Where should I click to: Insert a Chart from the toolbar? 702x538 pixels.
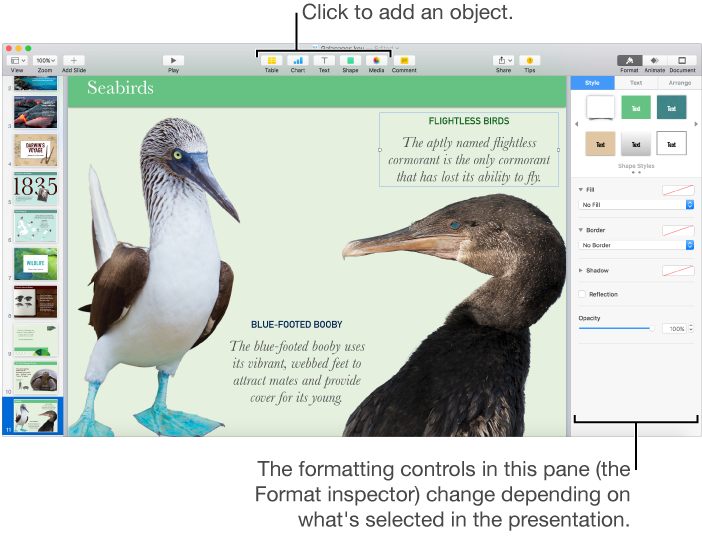(298, 60)
